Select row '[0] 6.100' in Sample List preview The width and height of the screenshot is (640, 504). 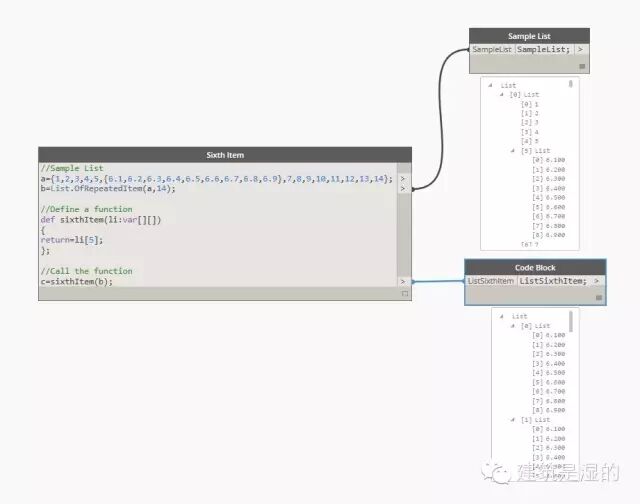[x=549, y=160]
